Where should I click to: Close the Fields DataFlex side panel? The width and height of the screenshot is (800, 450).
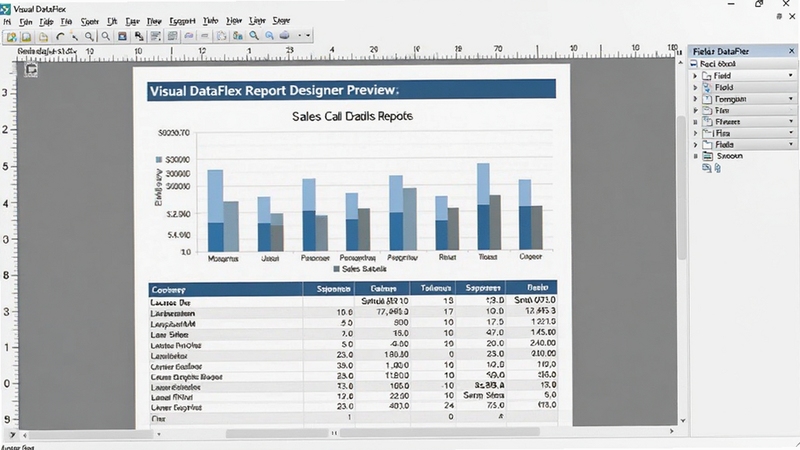click(x=791, y=51)
